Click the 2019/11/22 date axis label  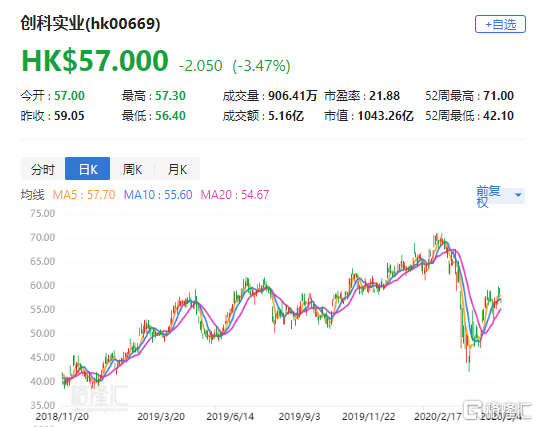369,416
